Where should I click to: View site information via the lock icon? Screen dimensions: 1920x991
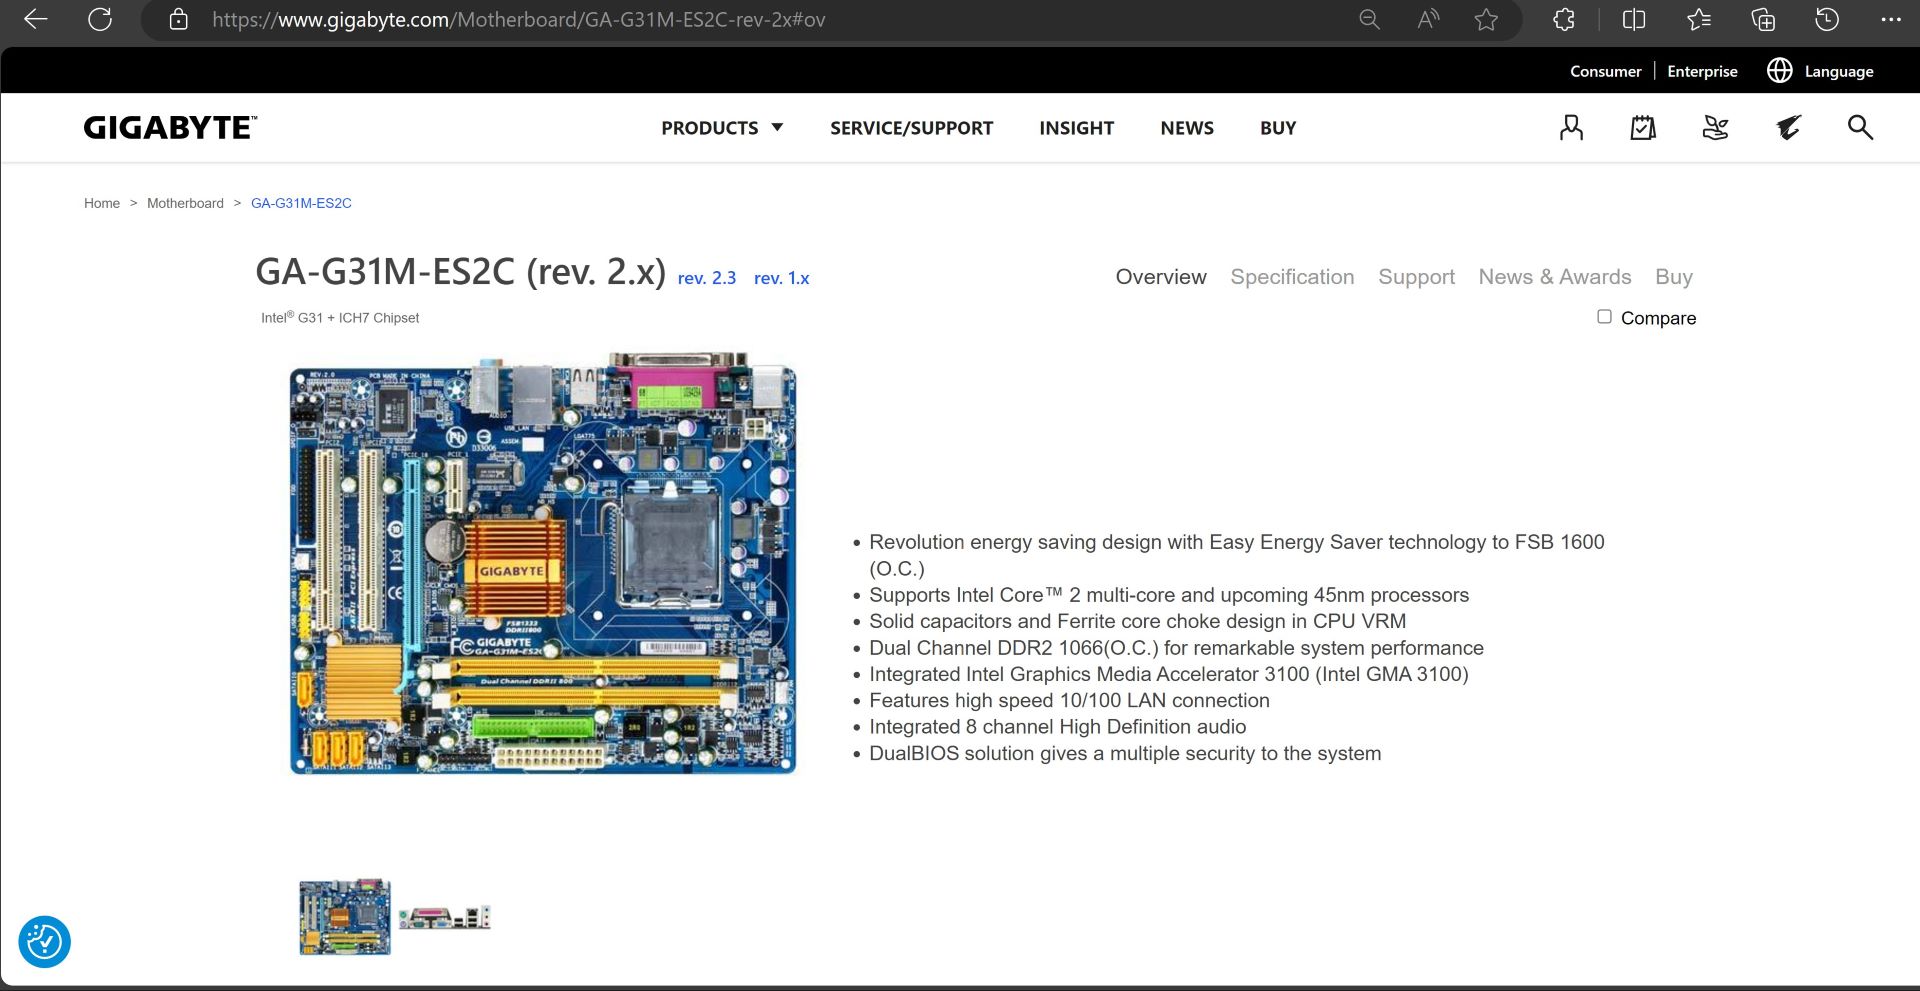178,19
